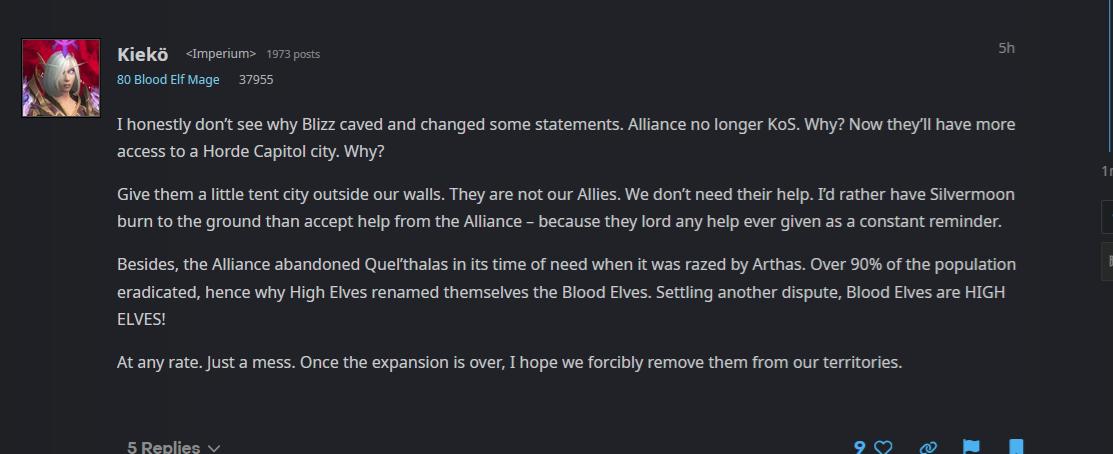Click the paragraph starting 'Give them a little tent'
This screenshot has height=454, width=1113.
tap(566, 208)
